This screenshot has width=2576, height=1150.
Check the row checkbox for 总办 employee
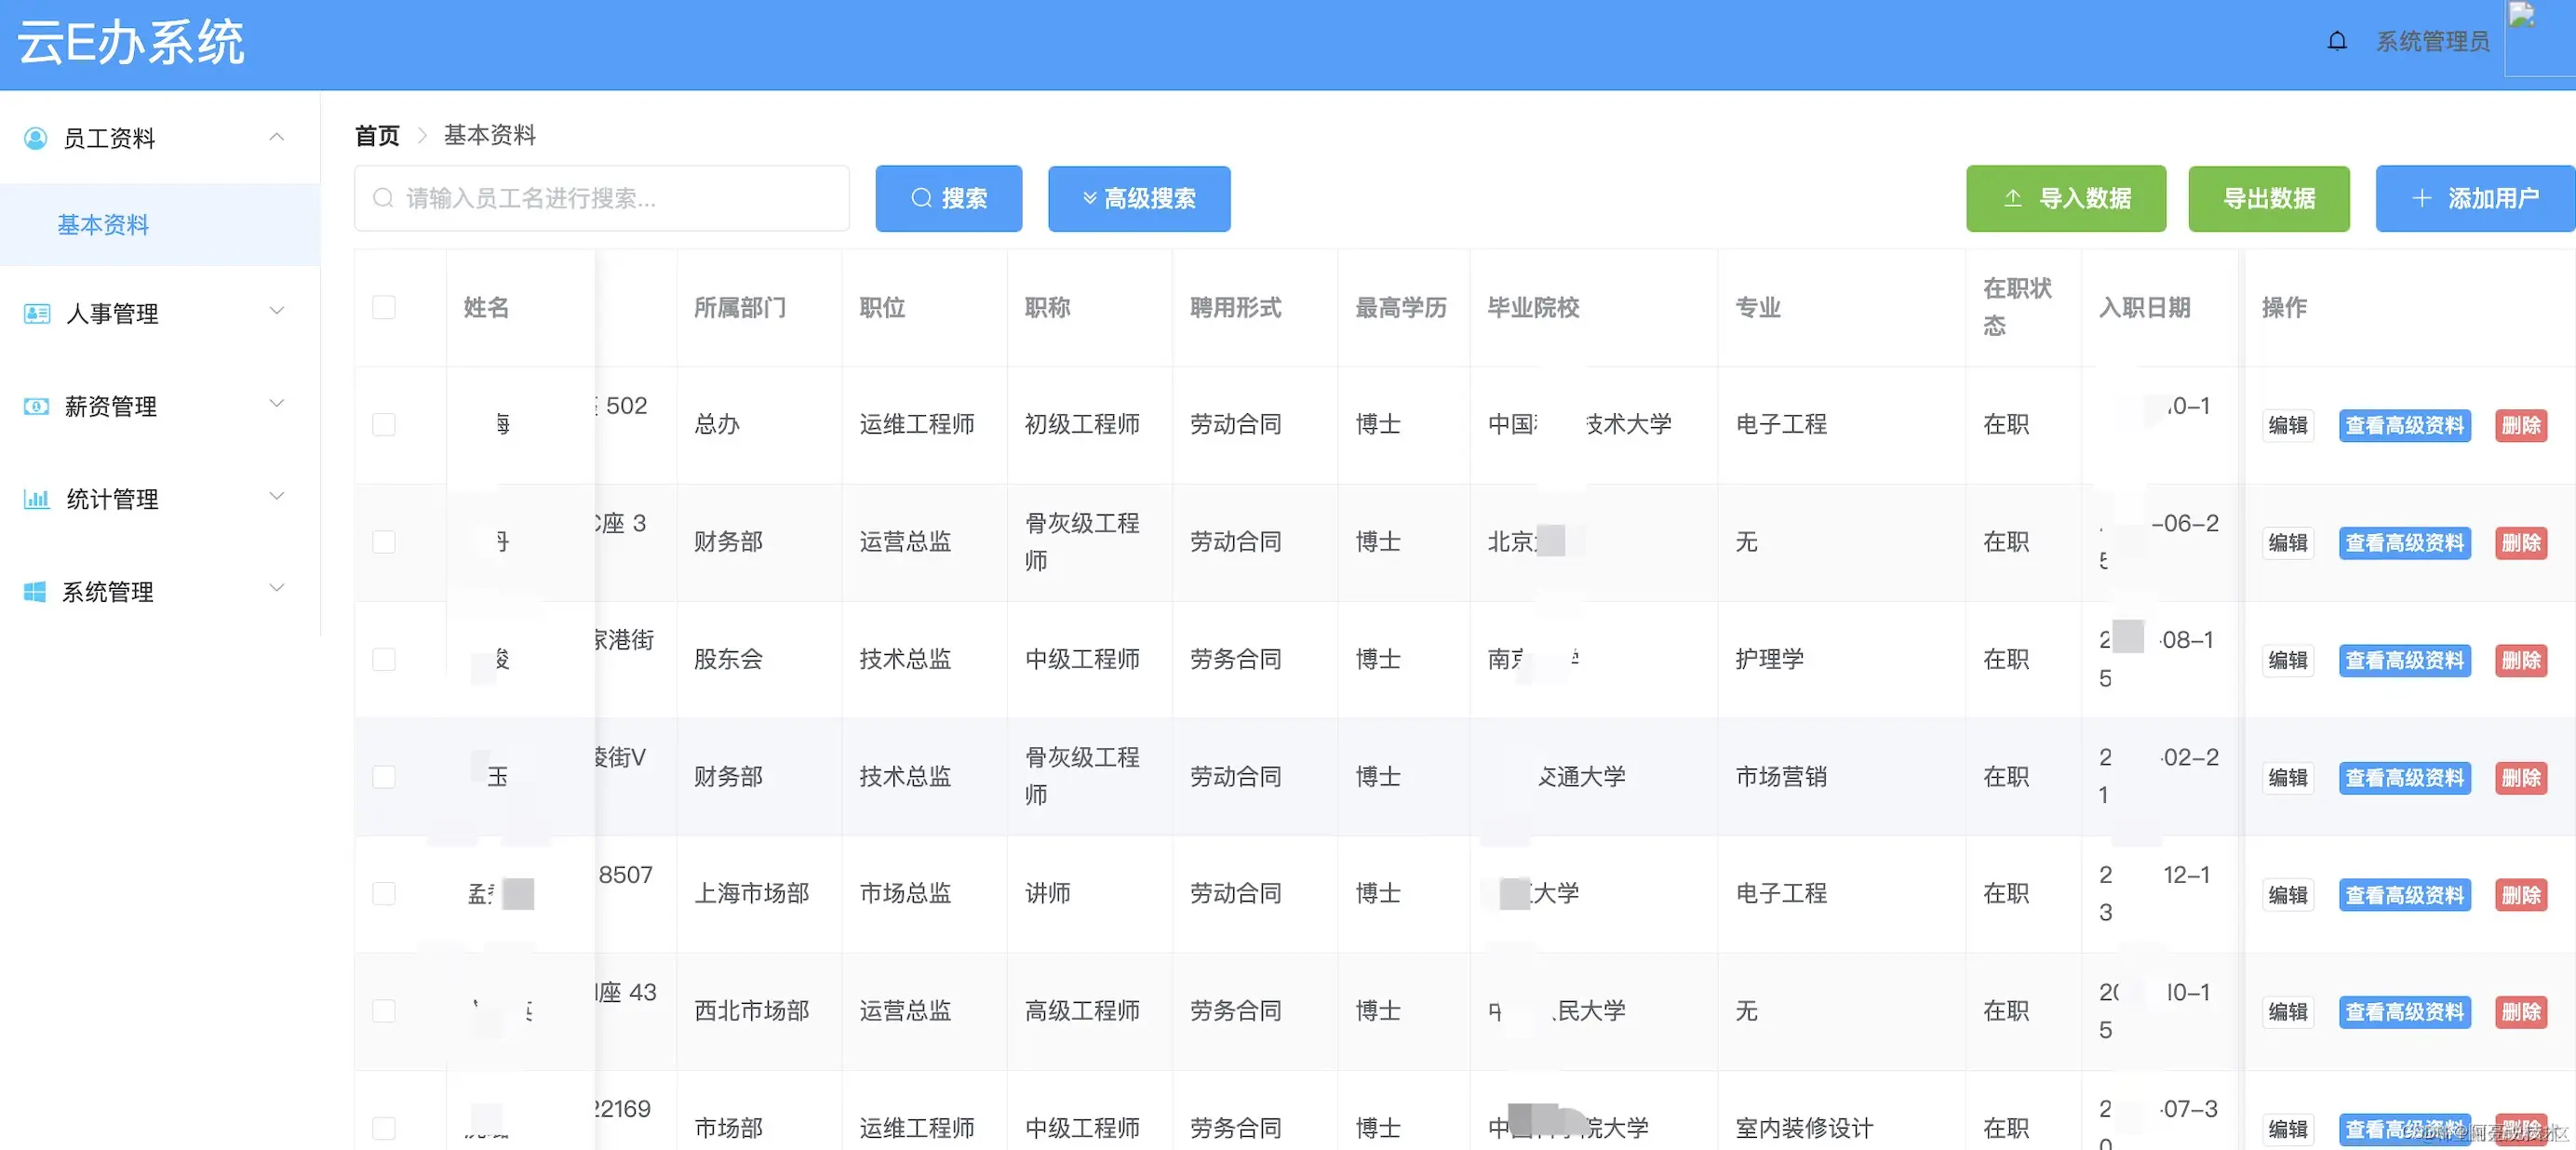point(383,424)
